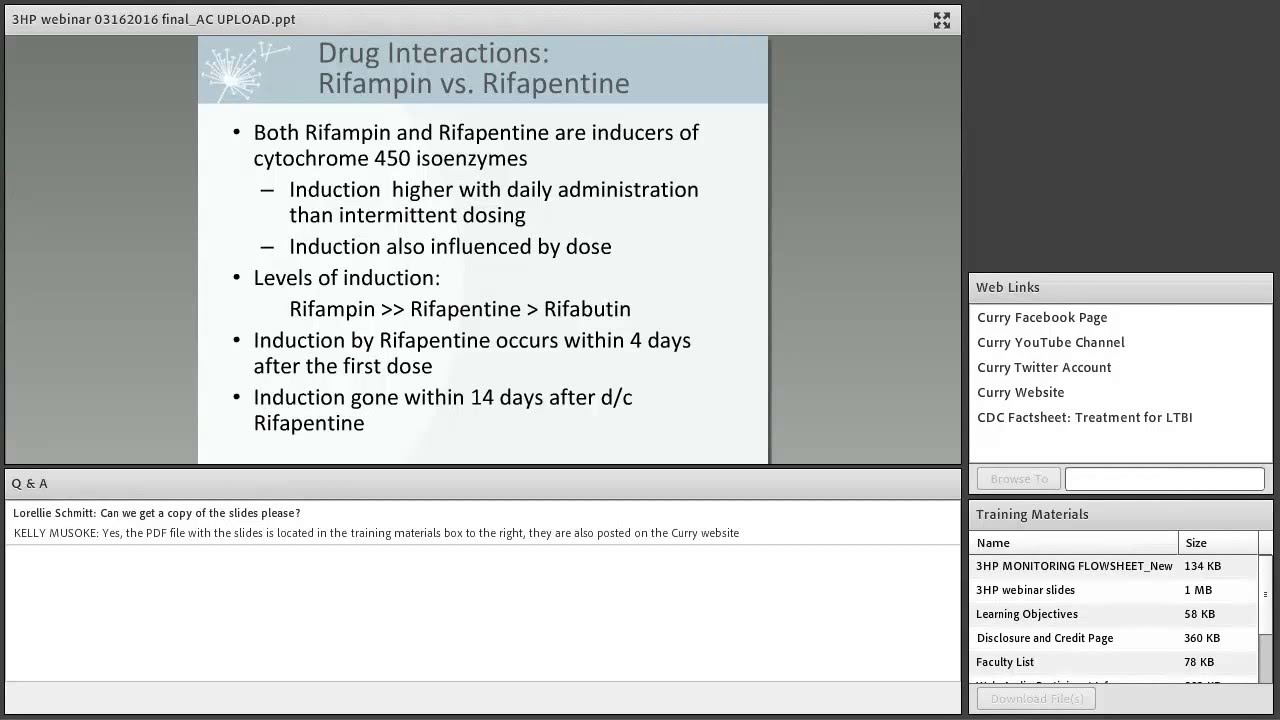Select Curry Twitter Account web link

(1044, 367)
